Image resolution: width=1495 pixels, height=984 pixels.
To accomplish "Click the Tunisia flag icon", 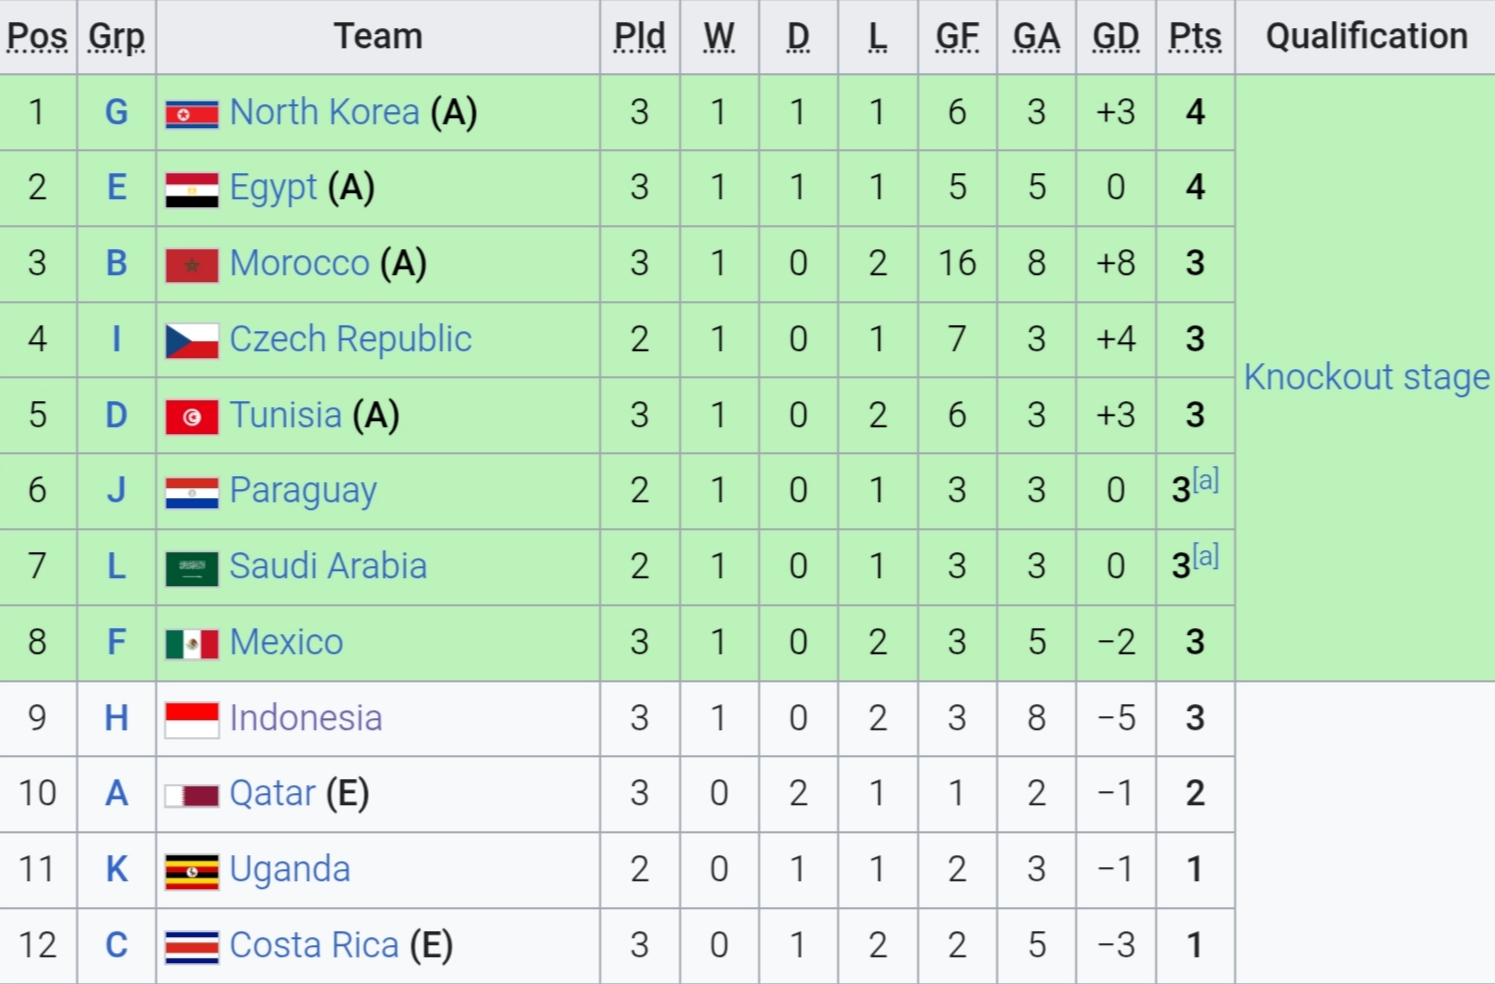I will [192, 417].
